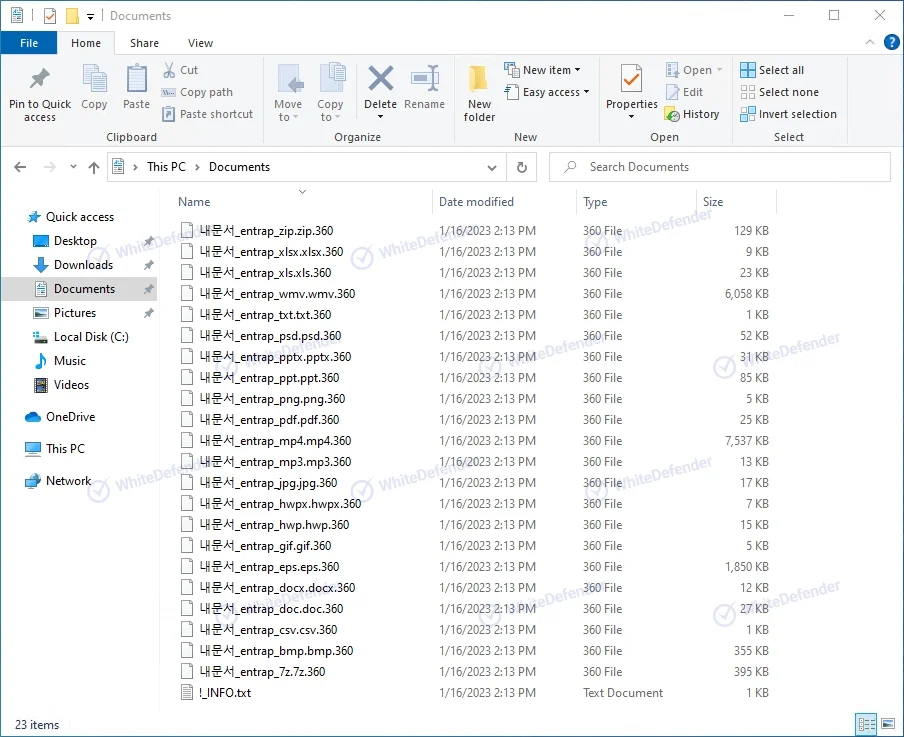Click the History icon in Open group

(692, 114)
